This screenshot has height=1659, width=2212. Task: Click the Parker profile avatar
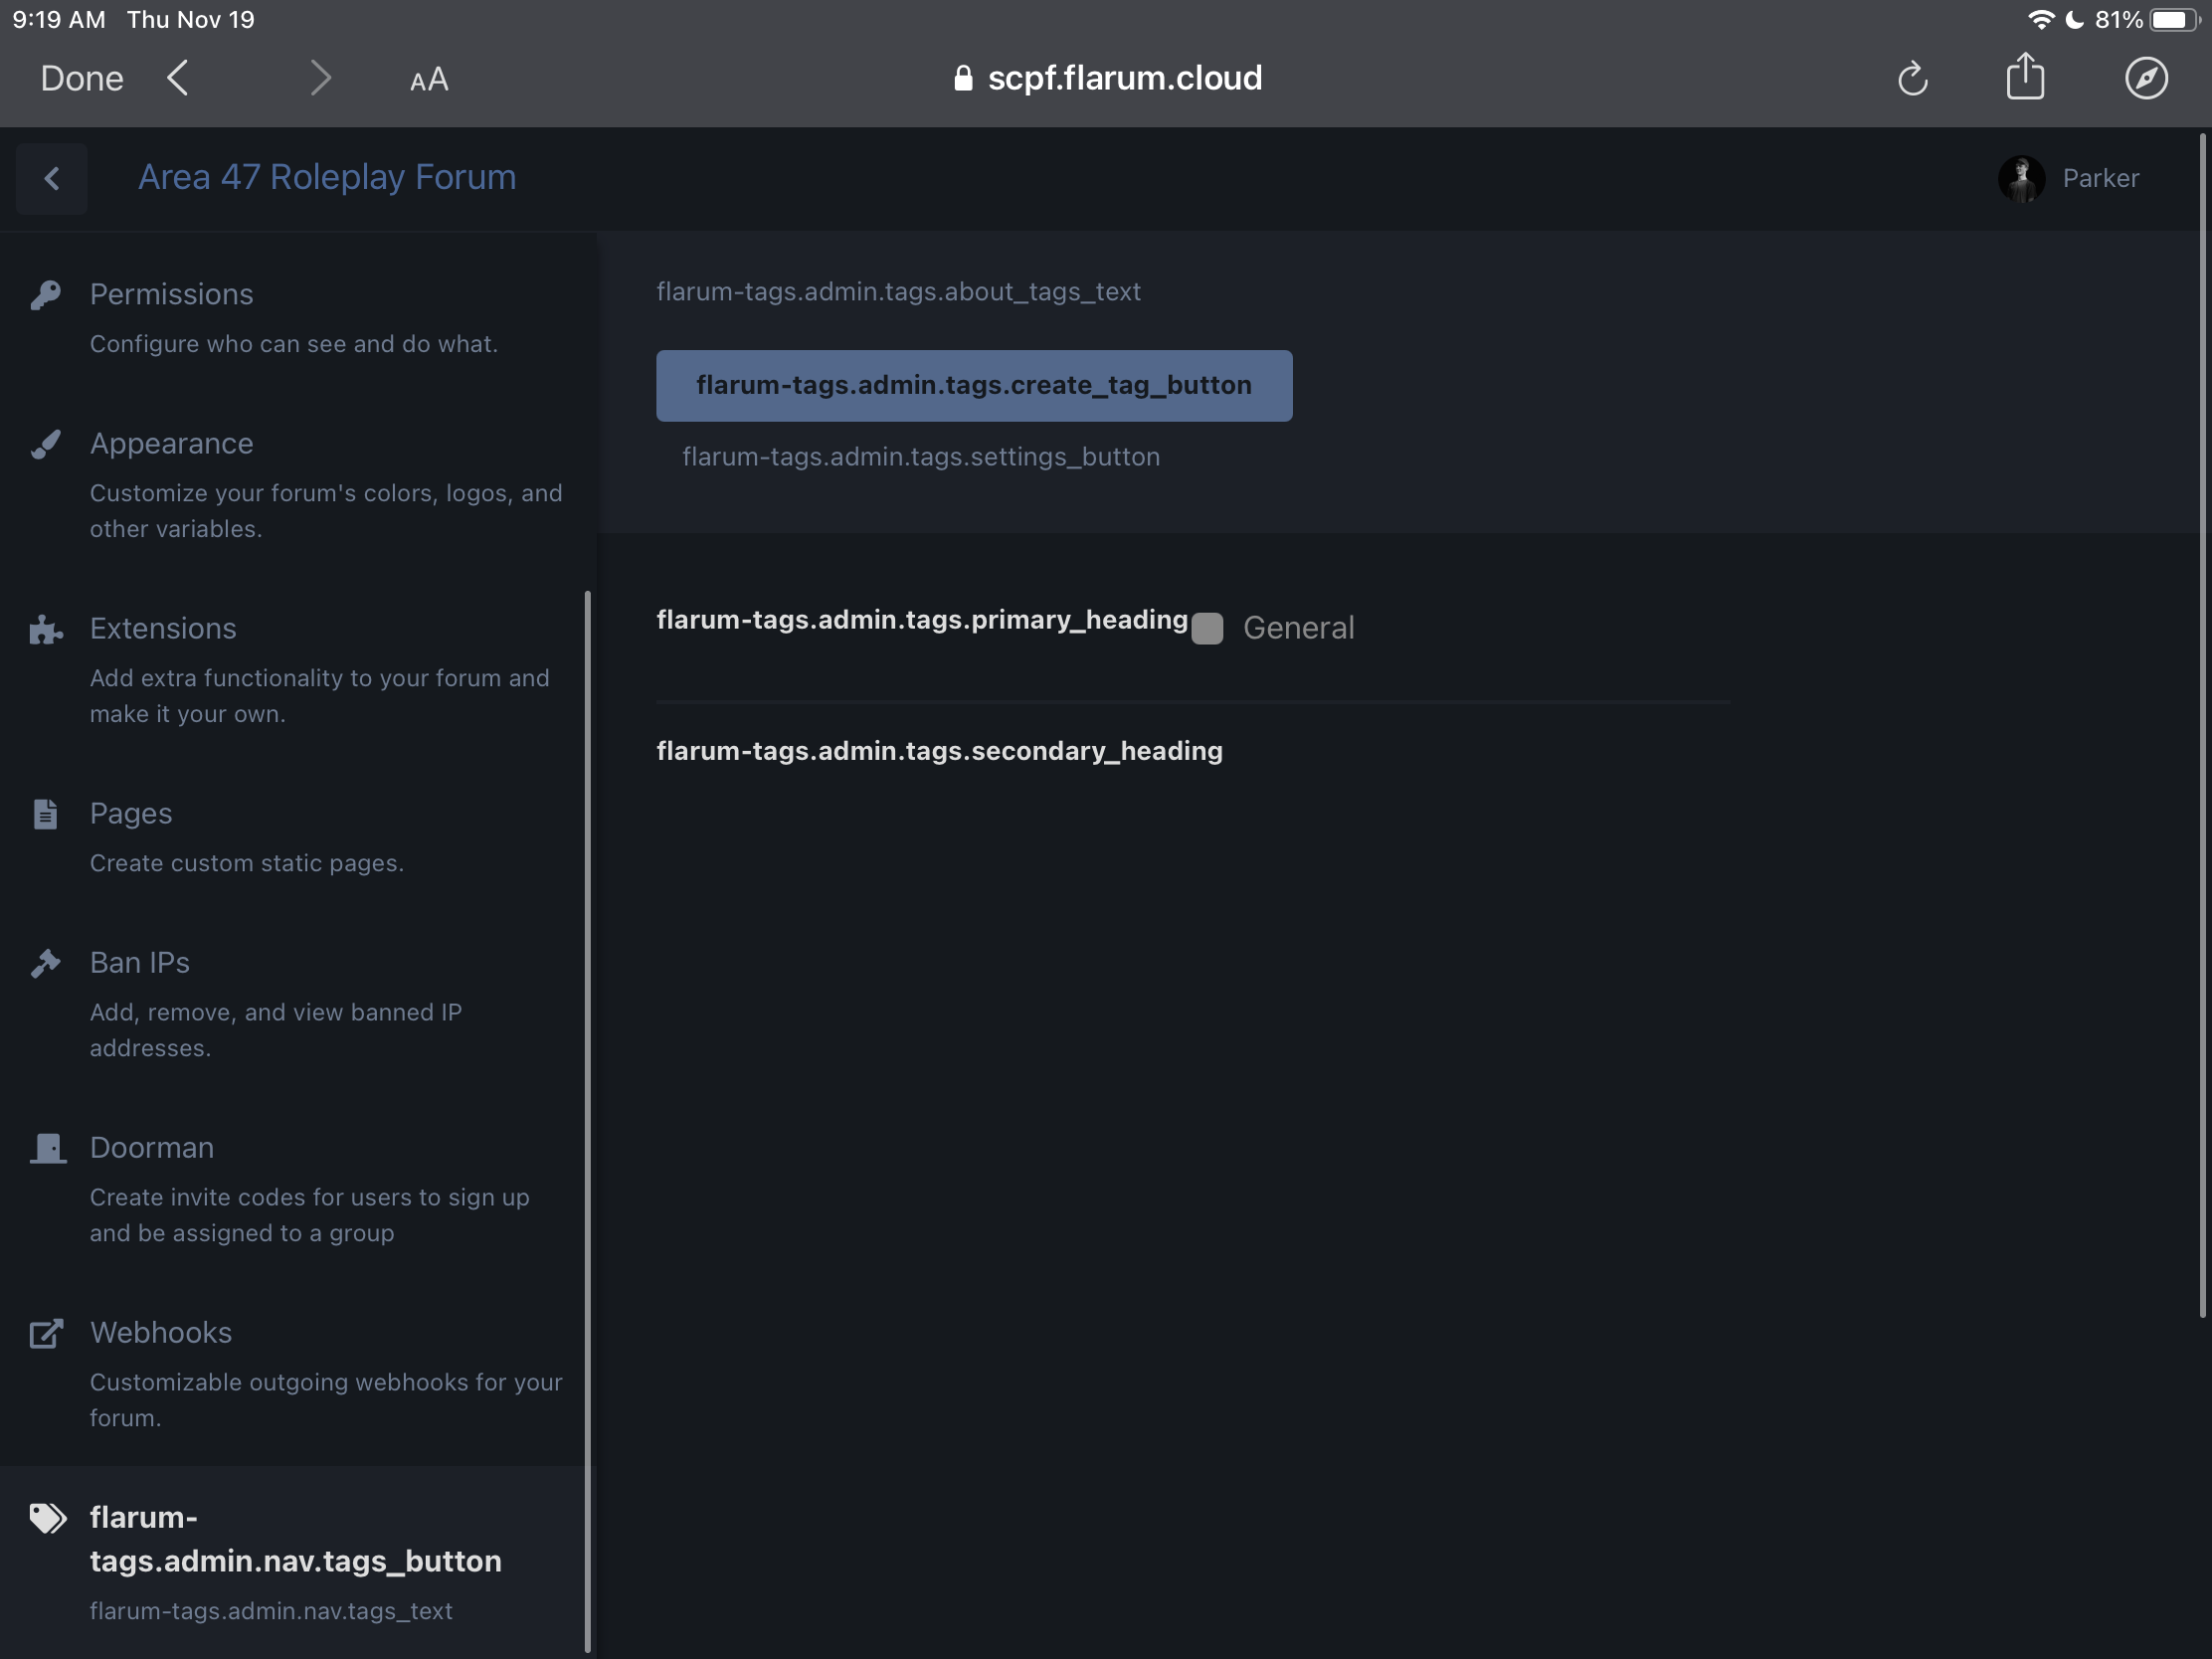coord(2021,178)
